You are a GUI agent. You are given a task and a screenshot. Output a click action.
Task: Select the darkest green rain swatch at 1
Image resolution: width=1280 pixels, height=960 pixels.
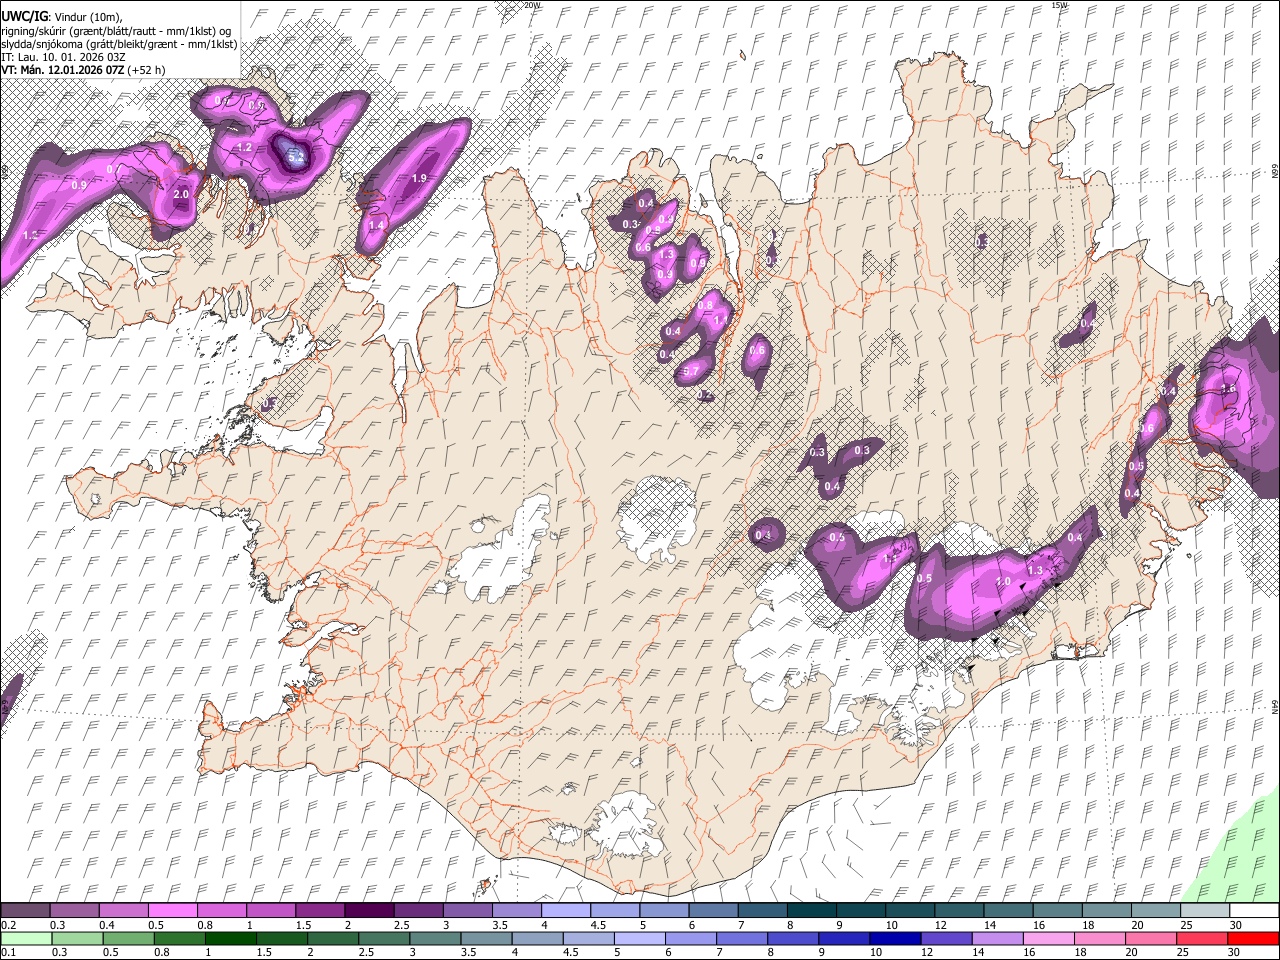pyautogui.click(x=231, y=939)
